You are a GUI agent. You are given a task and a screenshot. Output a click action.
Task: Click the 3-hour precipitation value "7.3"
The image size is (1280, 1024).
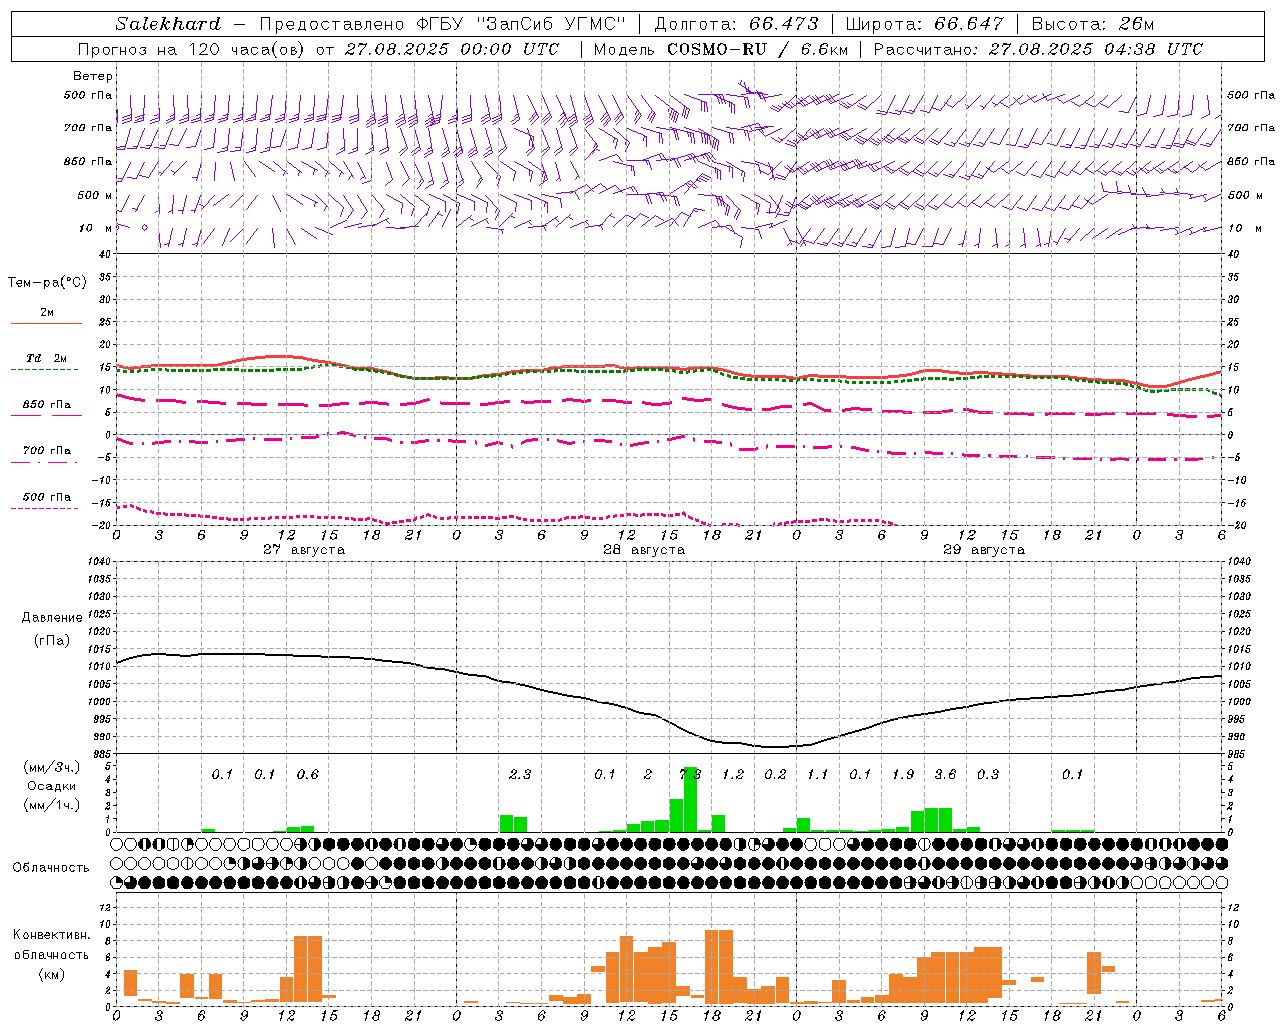click(690, 775)
